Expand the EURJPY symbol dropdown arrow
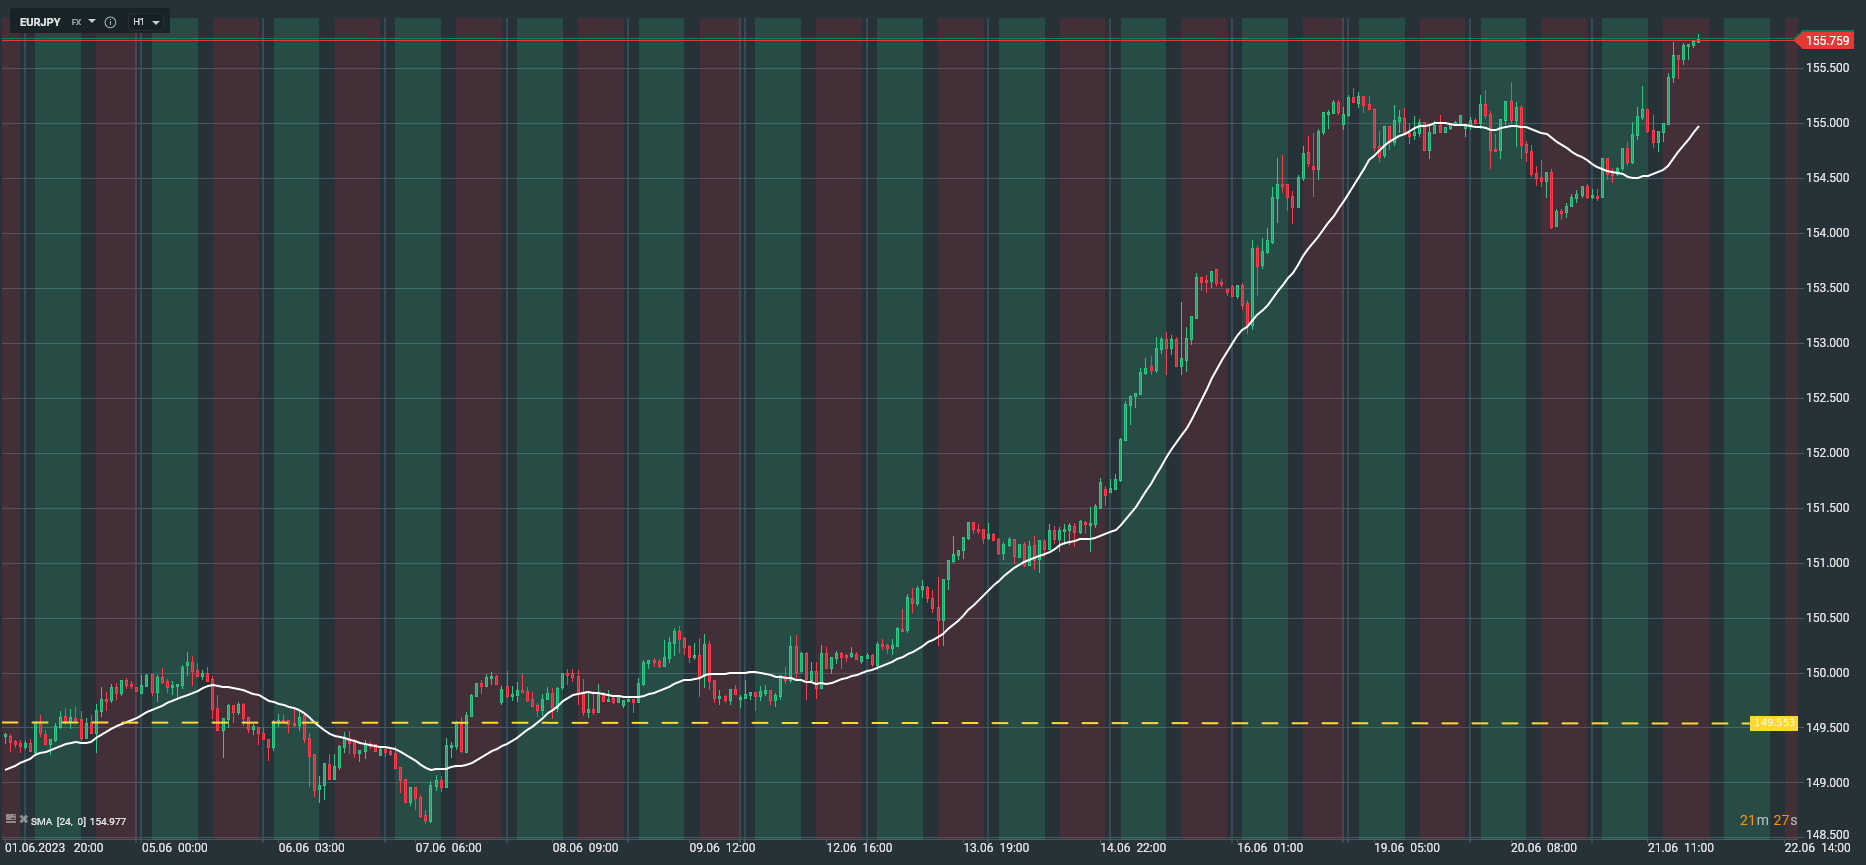The image size is (1866, 865). (x=92, y=21)
